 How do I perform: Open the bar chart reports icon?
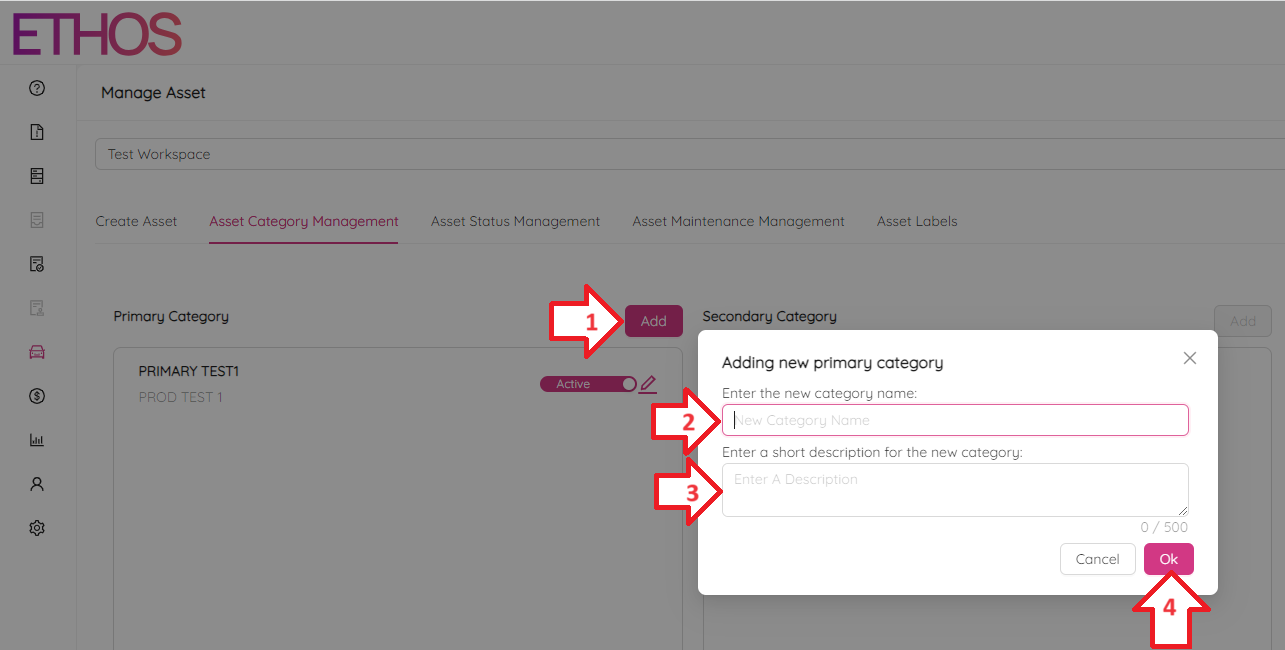click(x=37, y=440)
